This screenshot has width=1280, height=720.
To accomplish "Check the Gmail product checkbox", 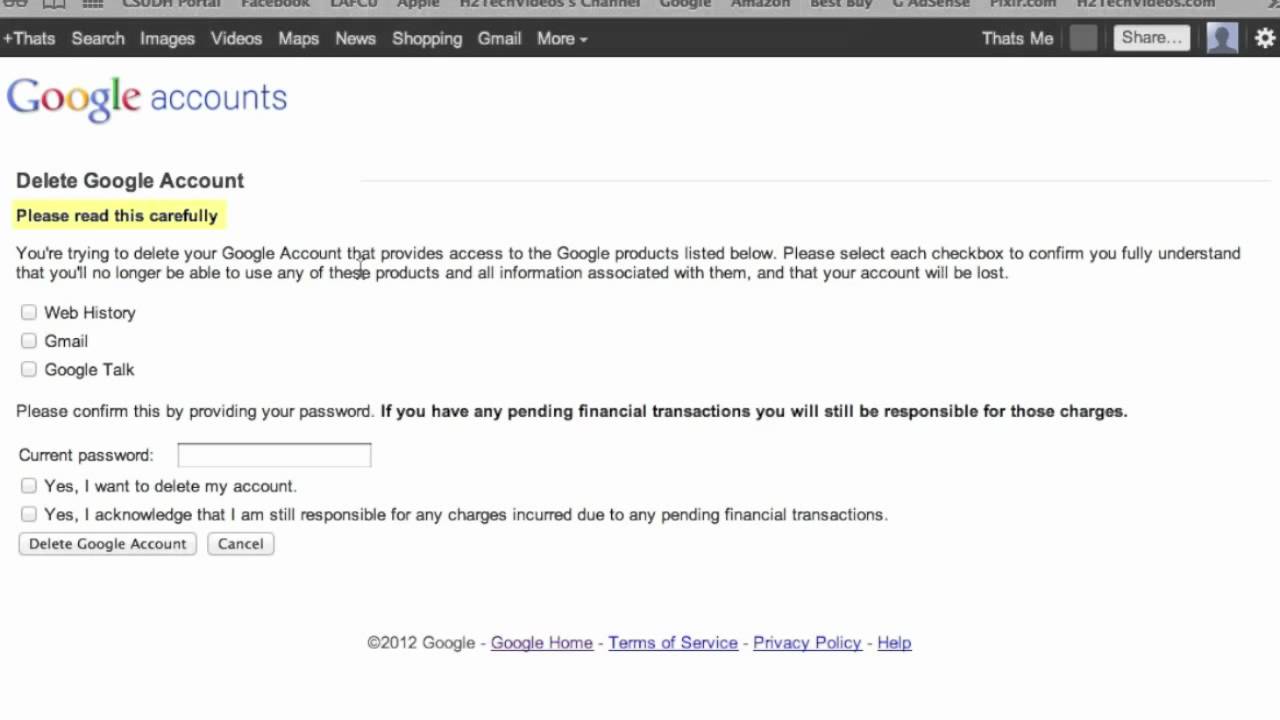I will pyautogui.click(x=29, y=341).
